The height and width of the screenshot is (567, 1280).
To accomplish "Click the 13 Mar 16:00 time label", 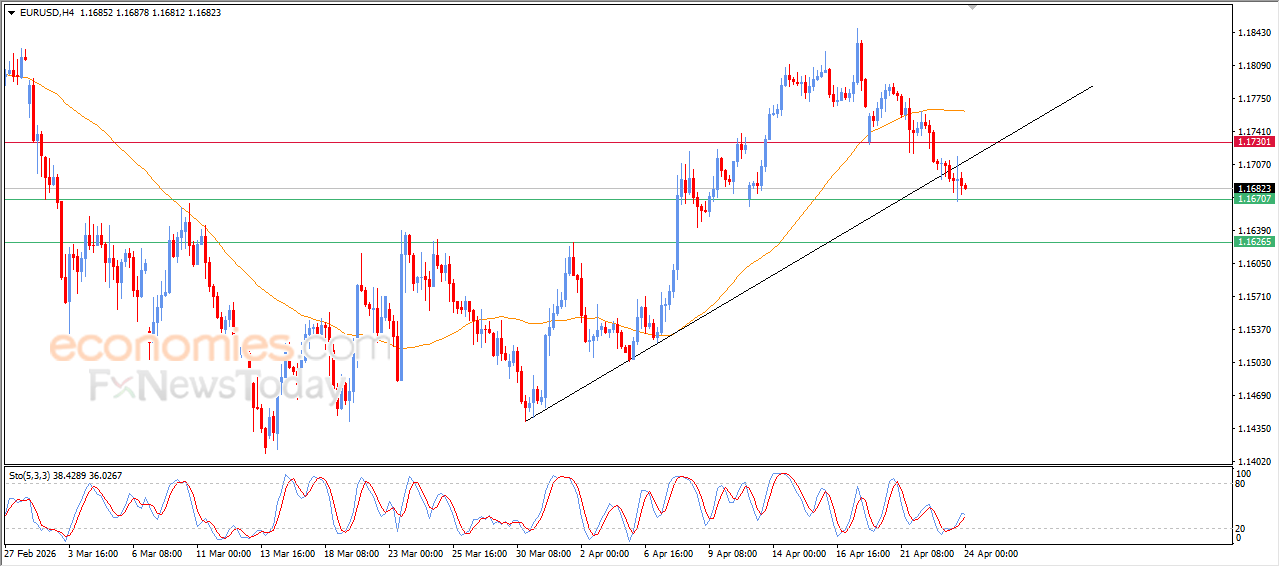I will pyautogui.click(x=286, y=553).
